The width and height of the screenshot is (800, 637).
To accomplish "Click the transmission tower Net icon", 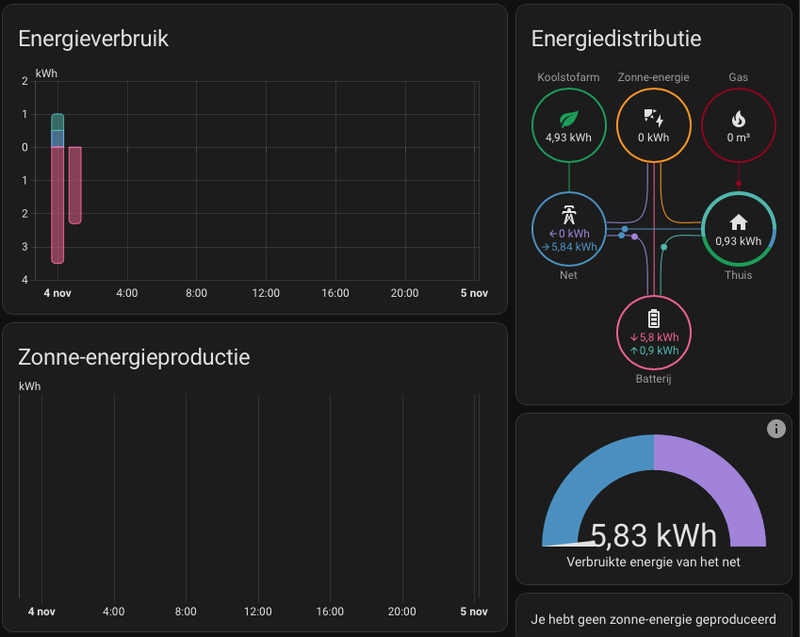I will coord(568,215).
